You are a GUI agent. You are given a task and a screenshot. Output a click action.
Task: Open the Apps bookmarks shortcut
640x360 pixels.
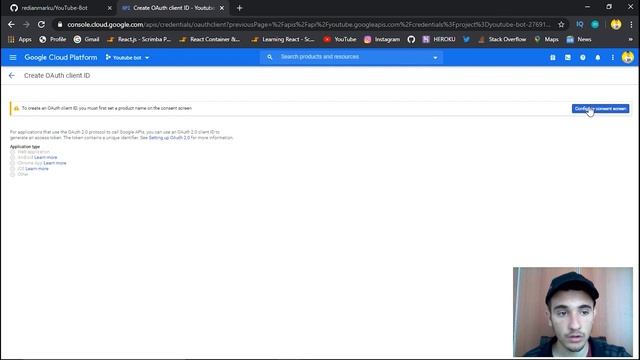click(20, 40)
